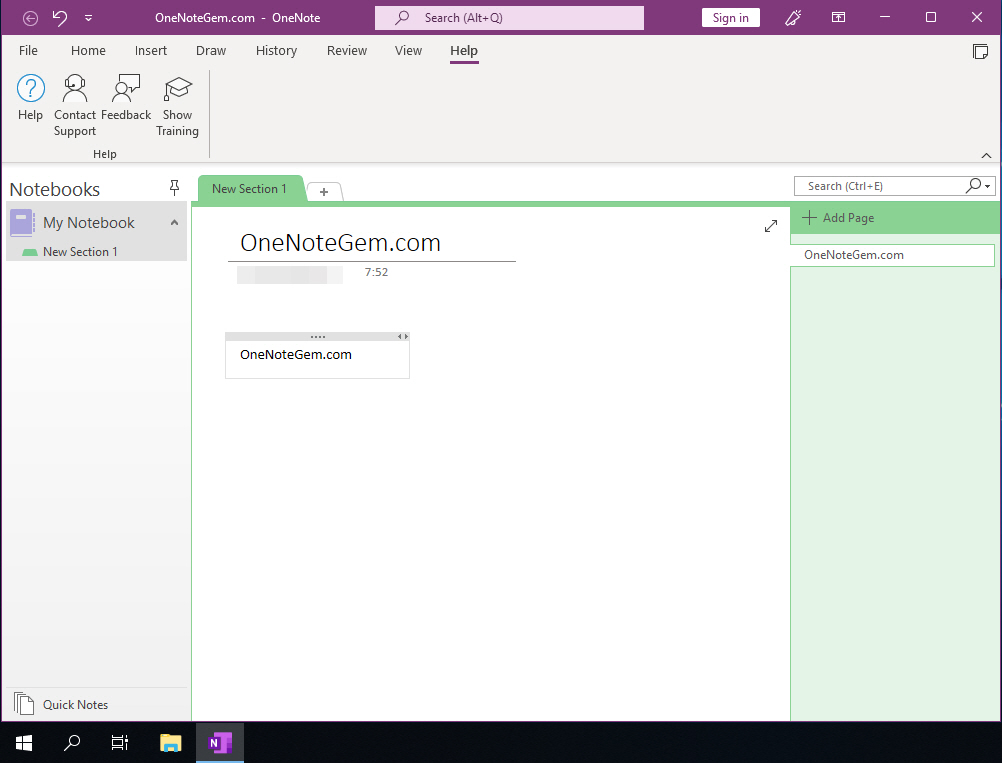Click the 7:52 page time stamp
The image size is (1002, 763).
coord(376,272)
